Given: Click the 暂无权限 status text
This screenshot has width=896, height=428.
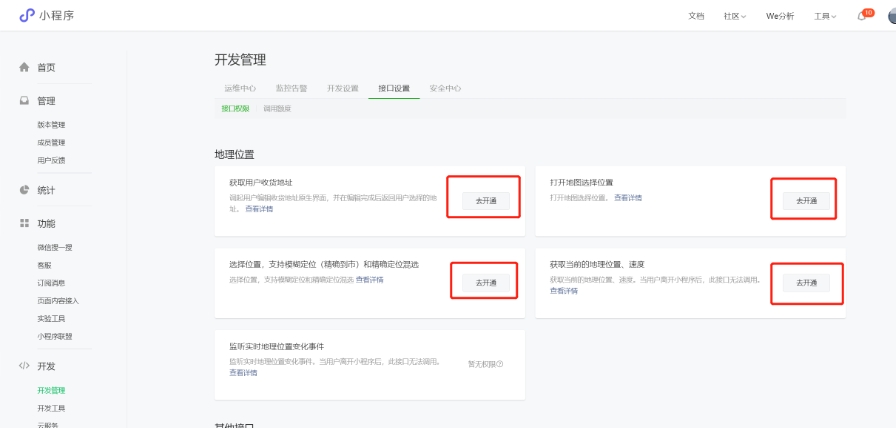Looking at the screenshot, I should (x=482, y=364).
